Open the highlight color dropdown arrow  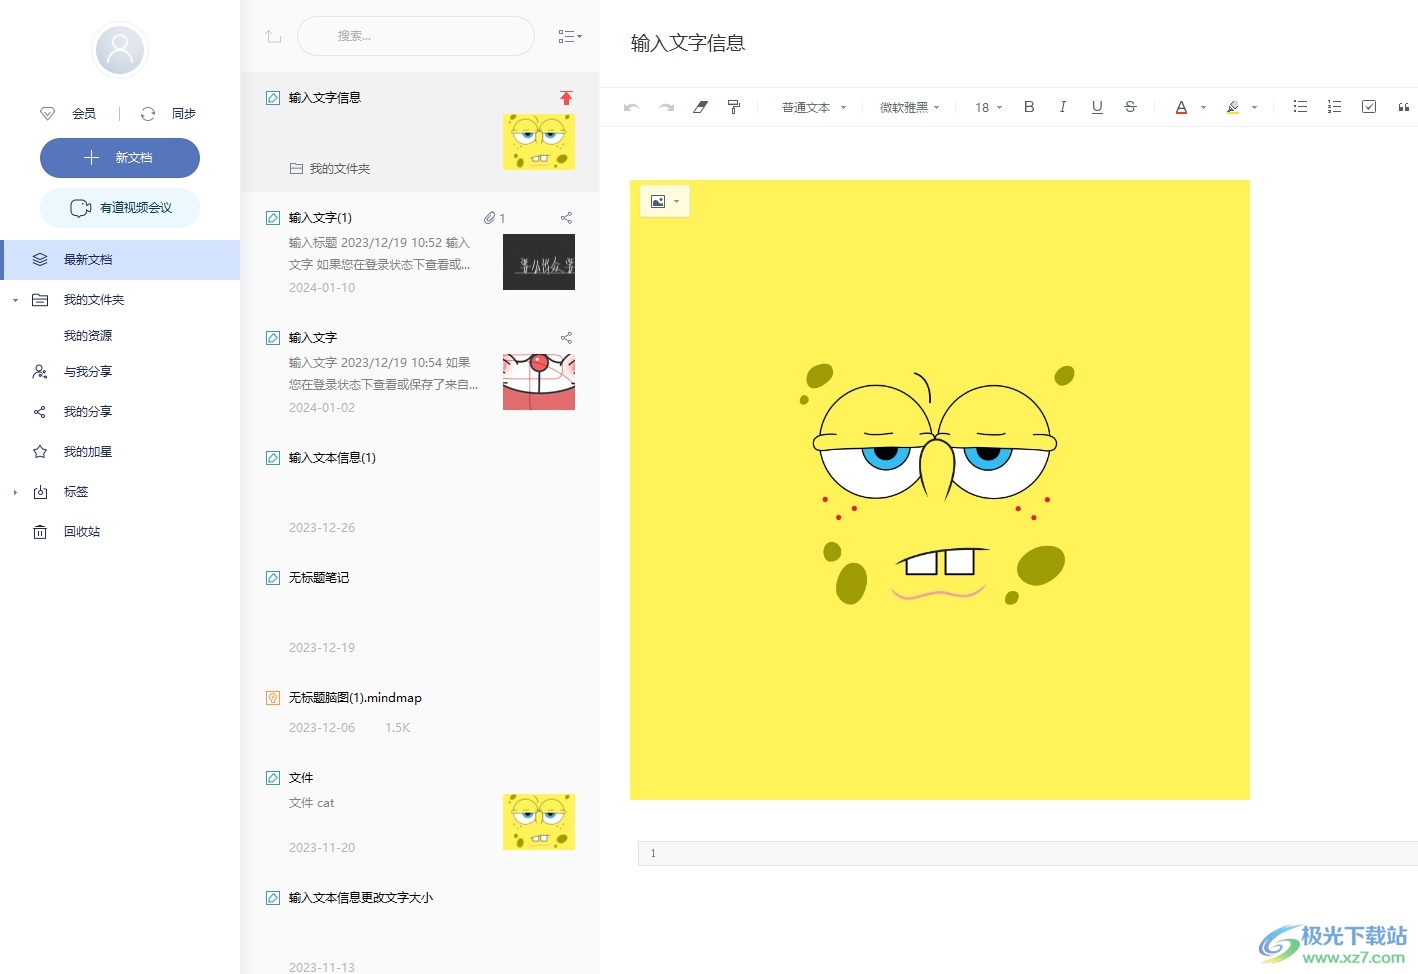(1254, 108)
